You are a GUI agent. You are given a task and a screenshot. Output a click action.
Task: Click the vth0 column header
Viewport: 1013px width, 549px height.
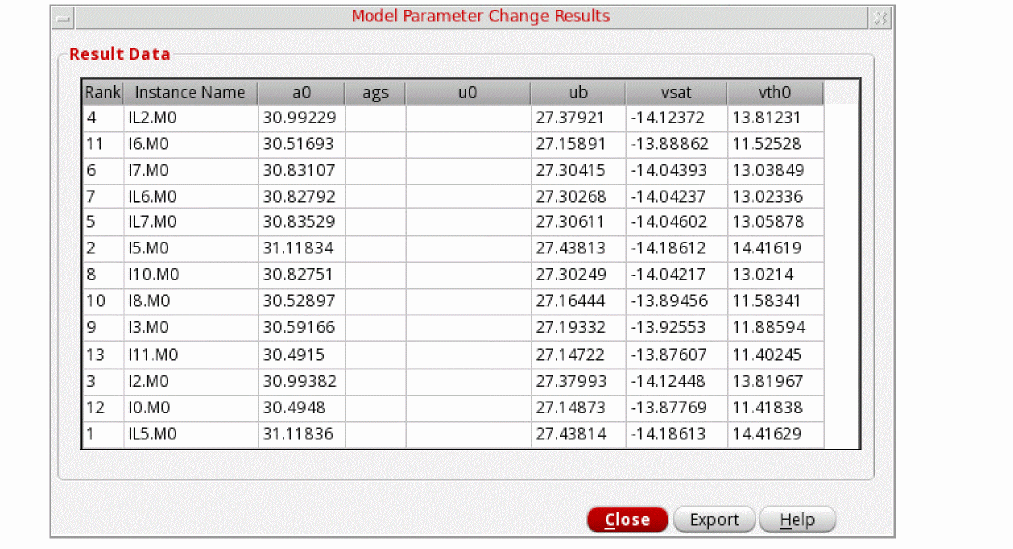(775, 92)
